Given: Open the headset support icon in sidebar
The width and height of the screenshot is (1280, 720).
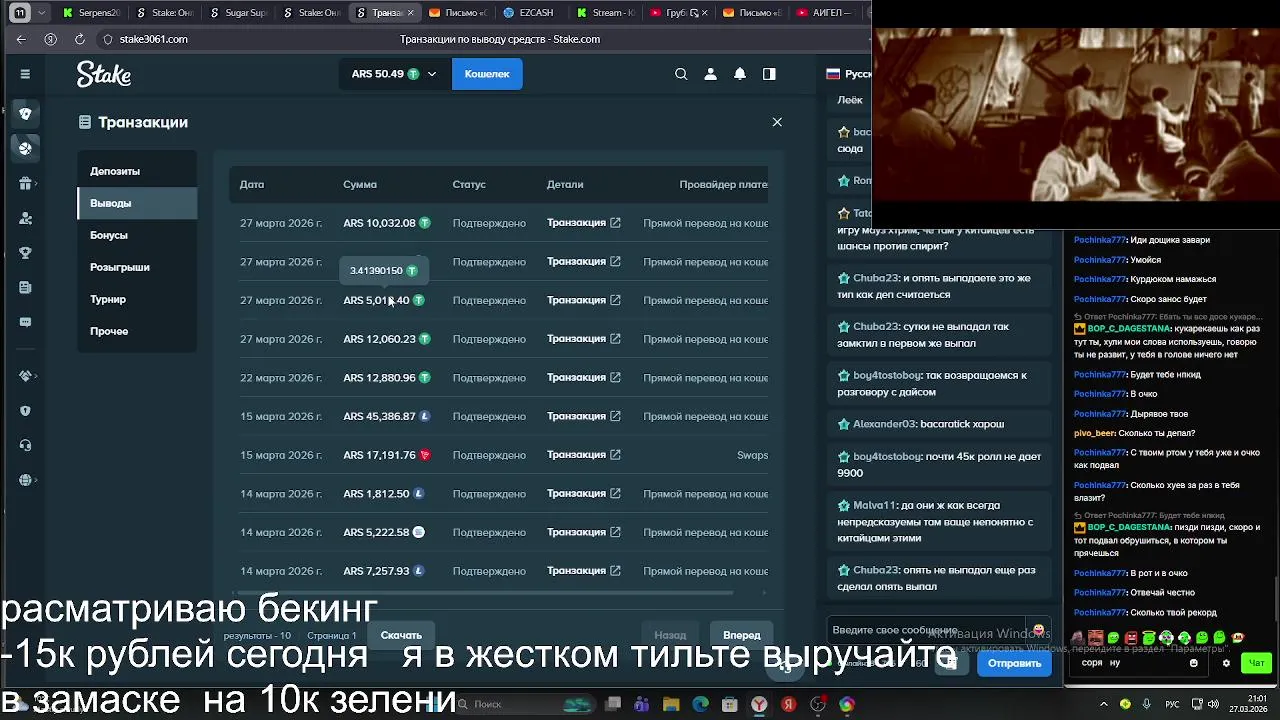Looking at the screenshot, I should (25, 446).
